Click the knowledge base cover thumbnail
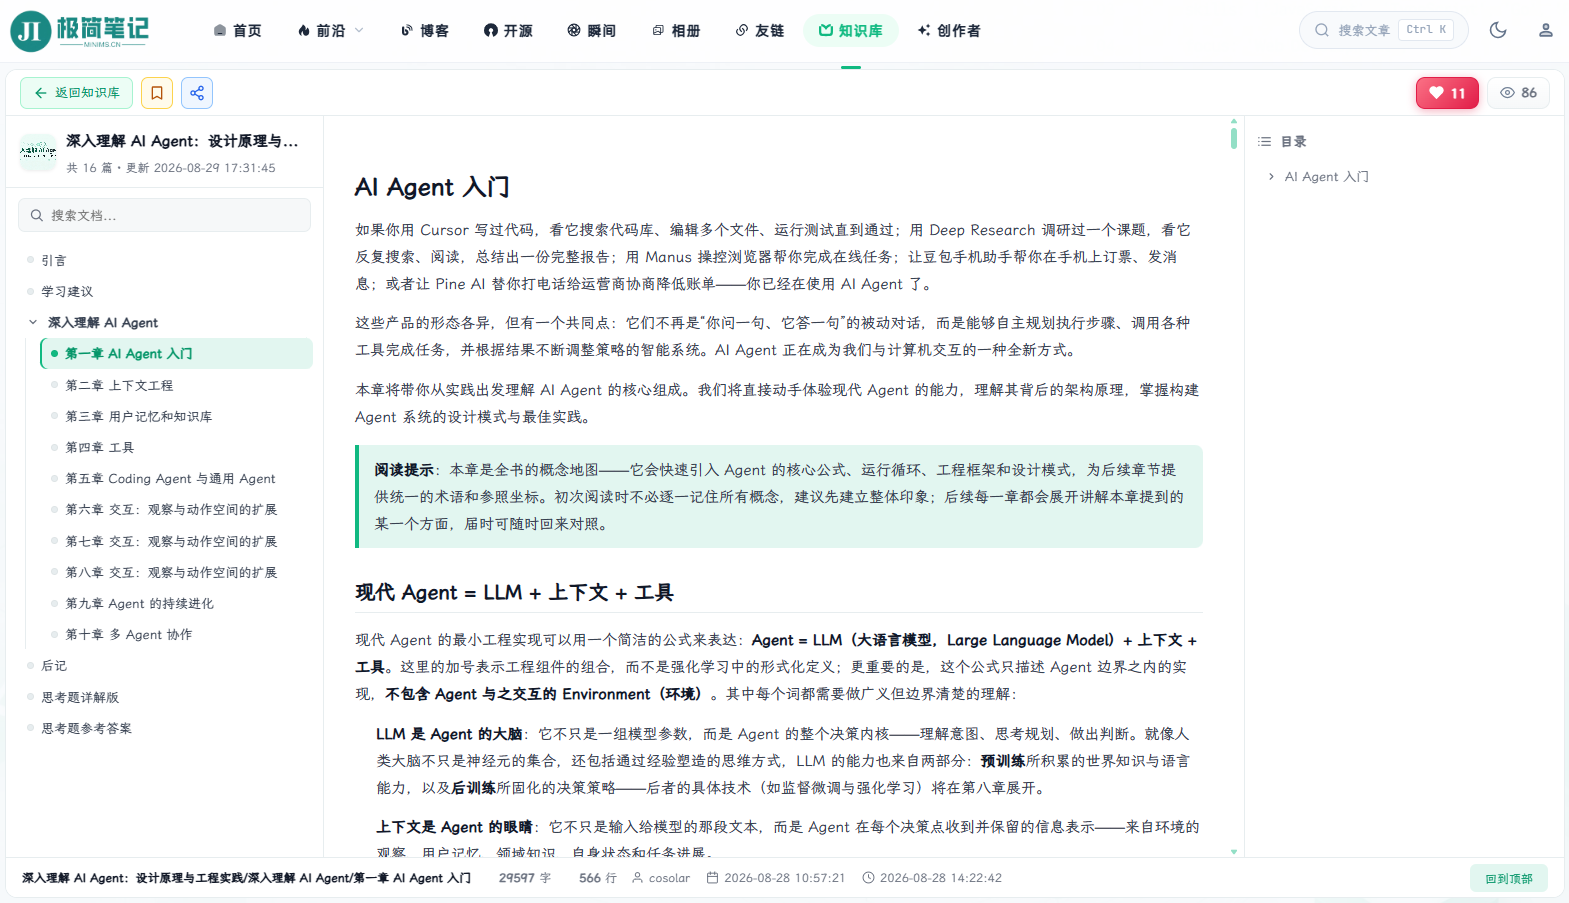1569x903 pixels. point(38,153)
